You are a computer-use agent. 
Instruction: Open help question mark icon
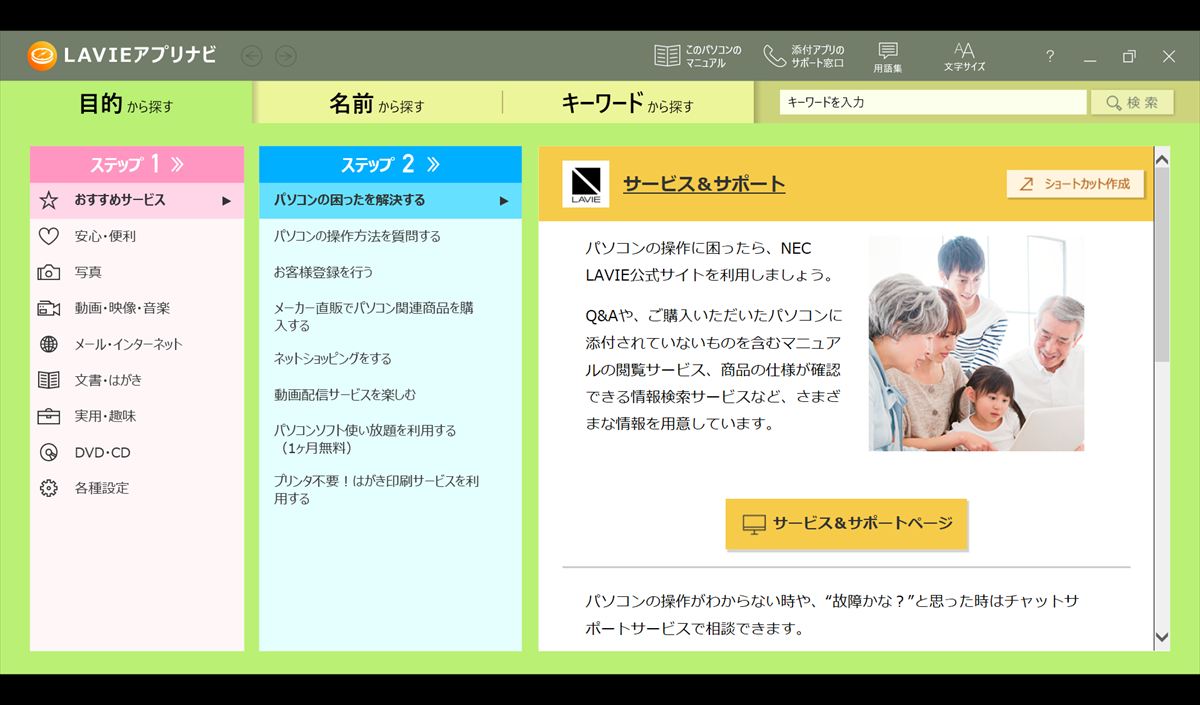click(1050, 56)
